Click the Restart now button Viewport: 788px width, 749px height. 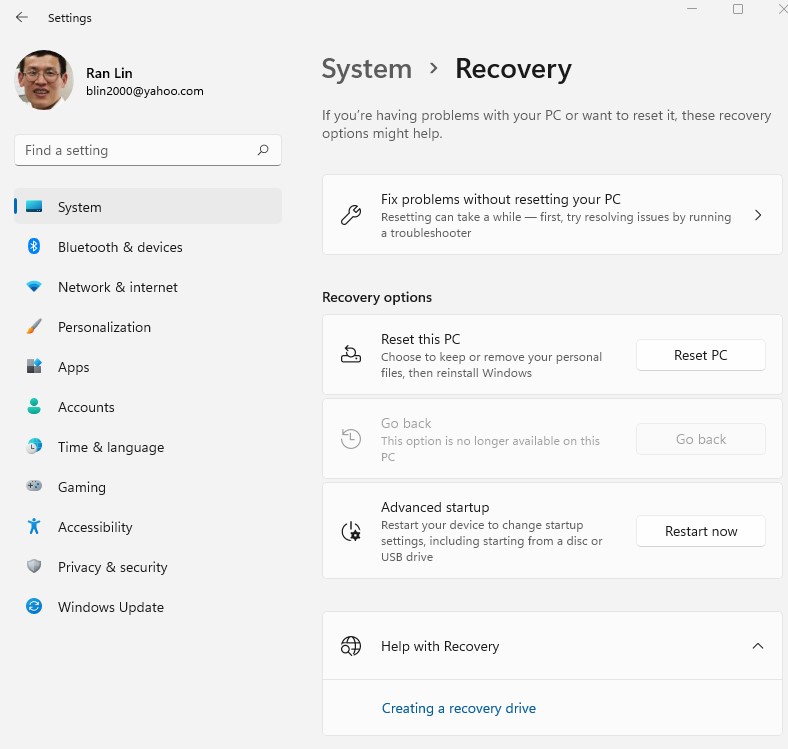point(701,531)
